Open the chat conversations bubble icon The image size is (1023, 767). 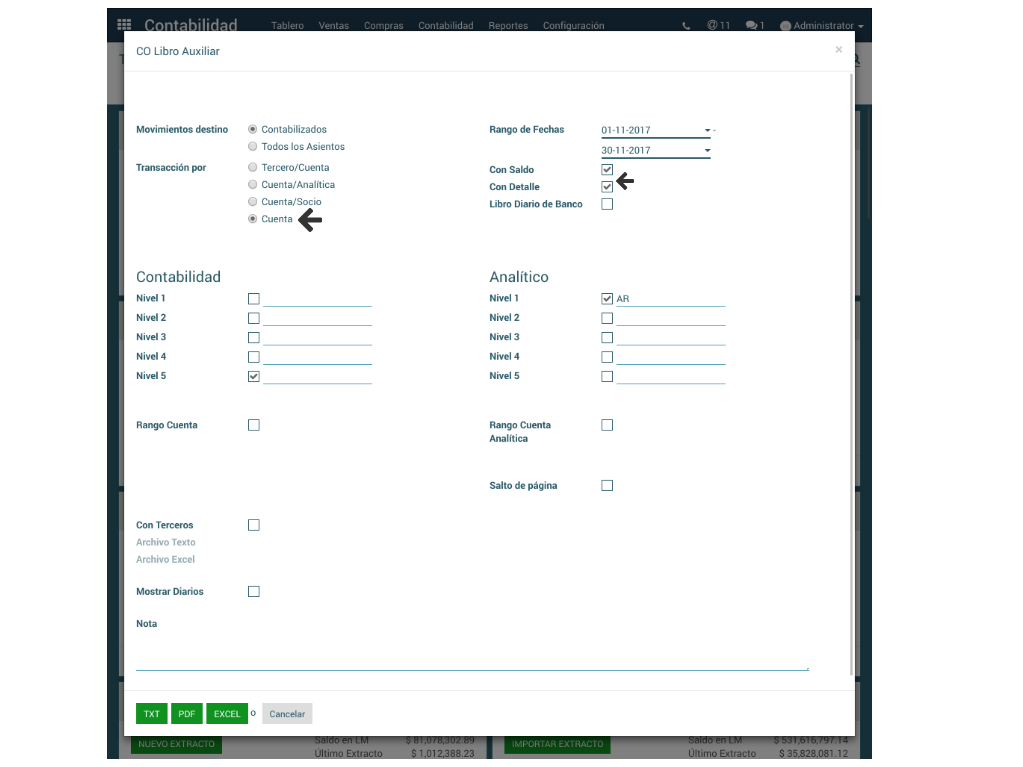755,25
